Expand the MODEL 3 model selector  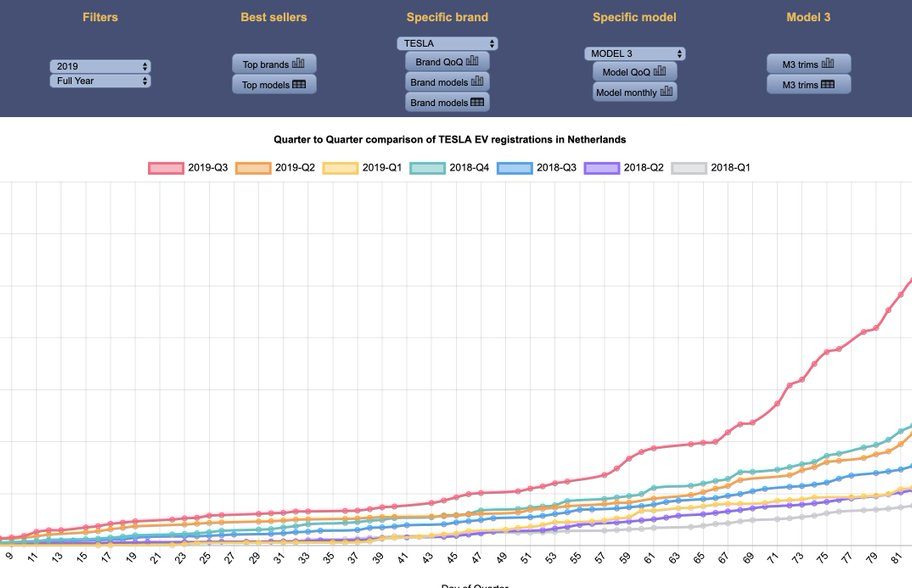[x=635, y=54]
